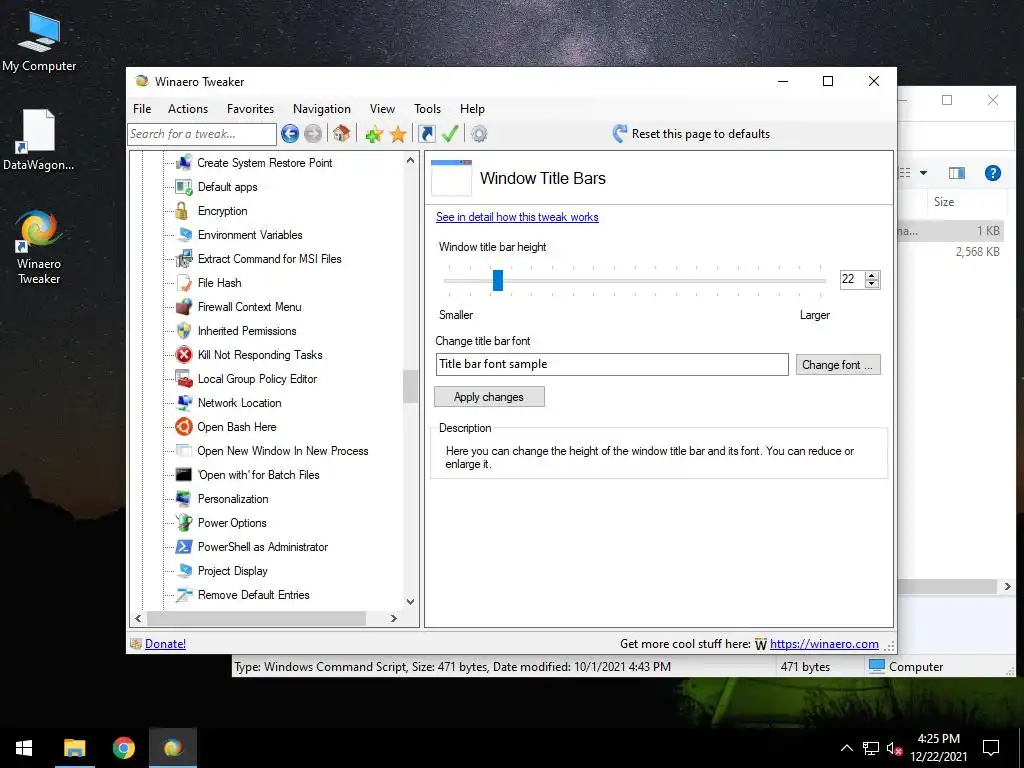Click the Project Display icon
This screenshot has height=768, width=1024.
184,571
